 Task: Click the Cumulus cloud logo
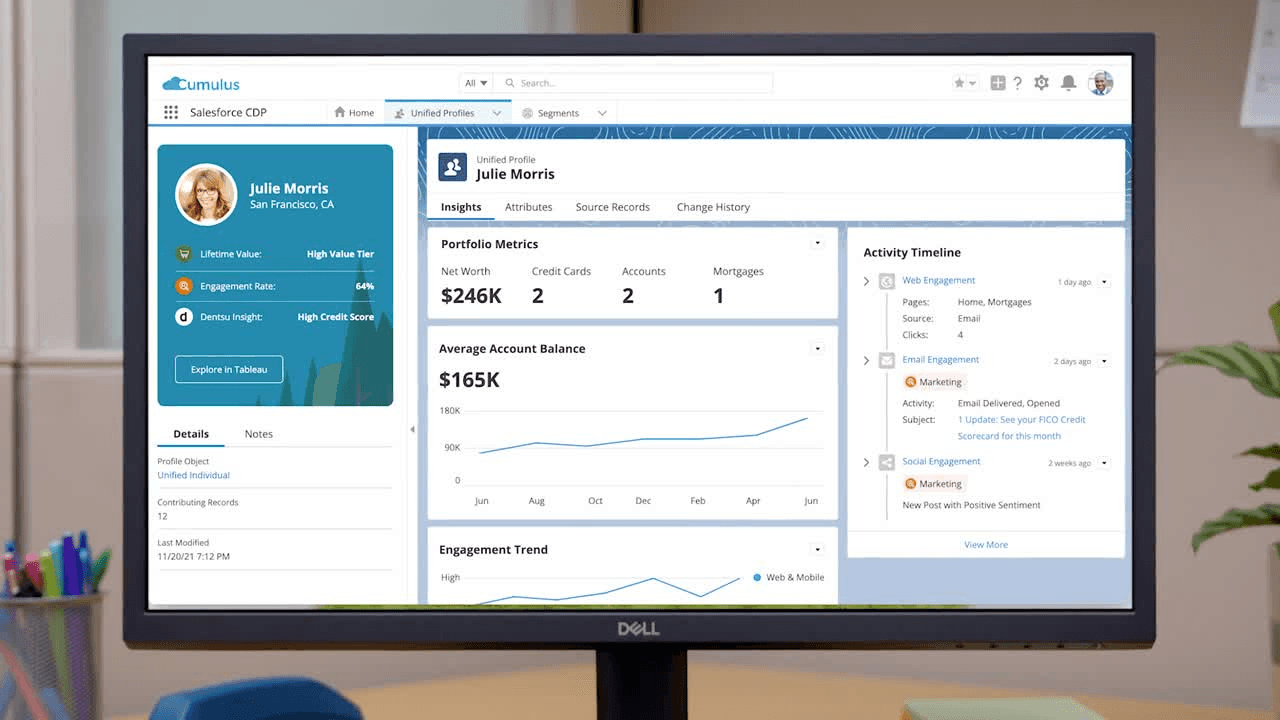point(201,84)
